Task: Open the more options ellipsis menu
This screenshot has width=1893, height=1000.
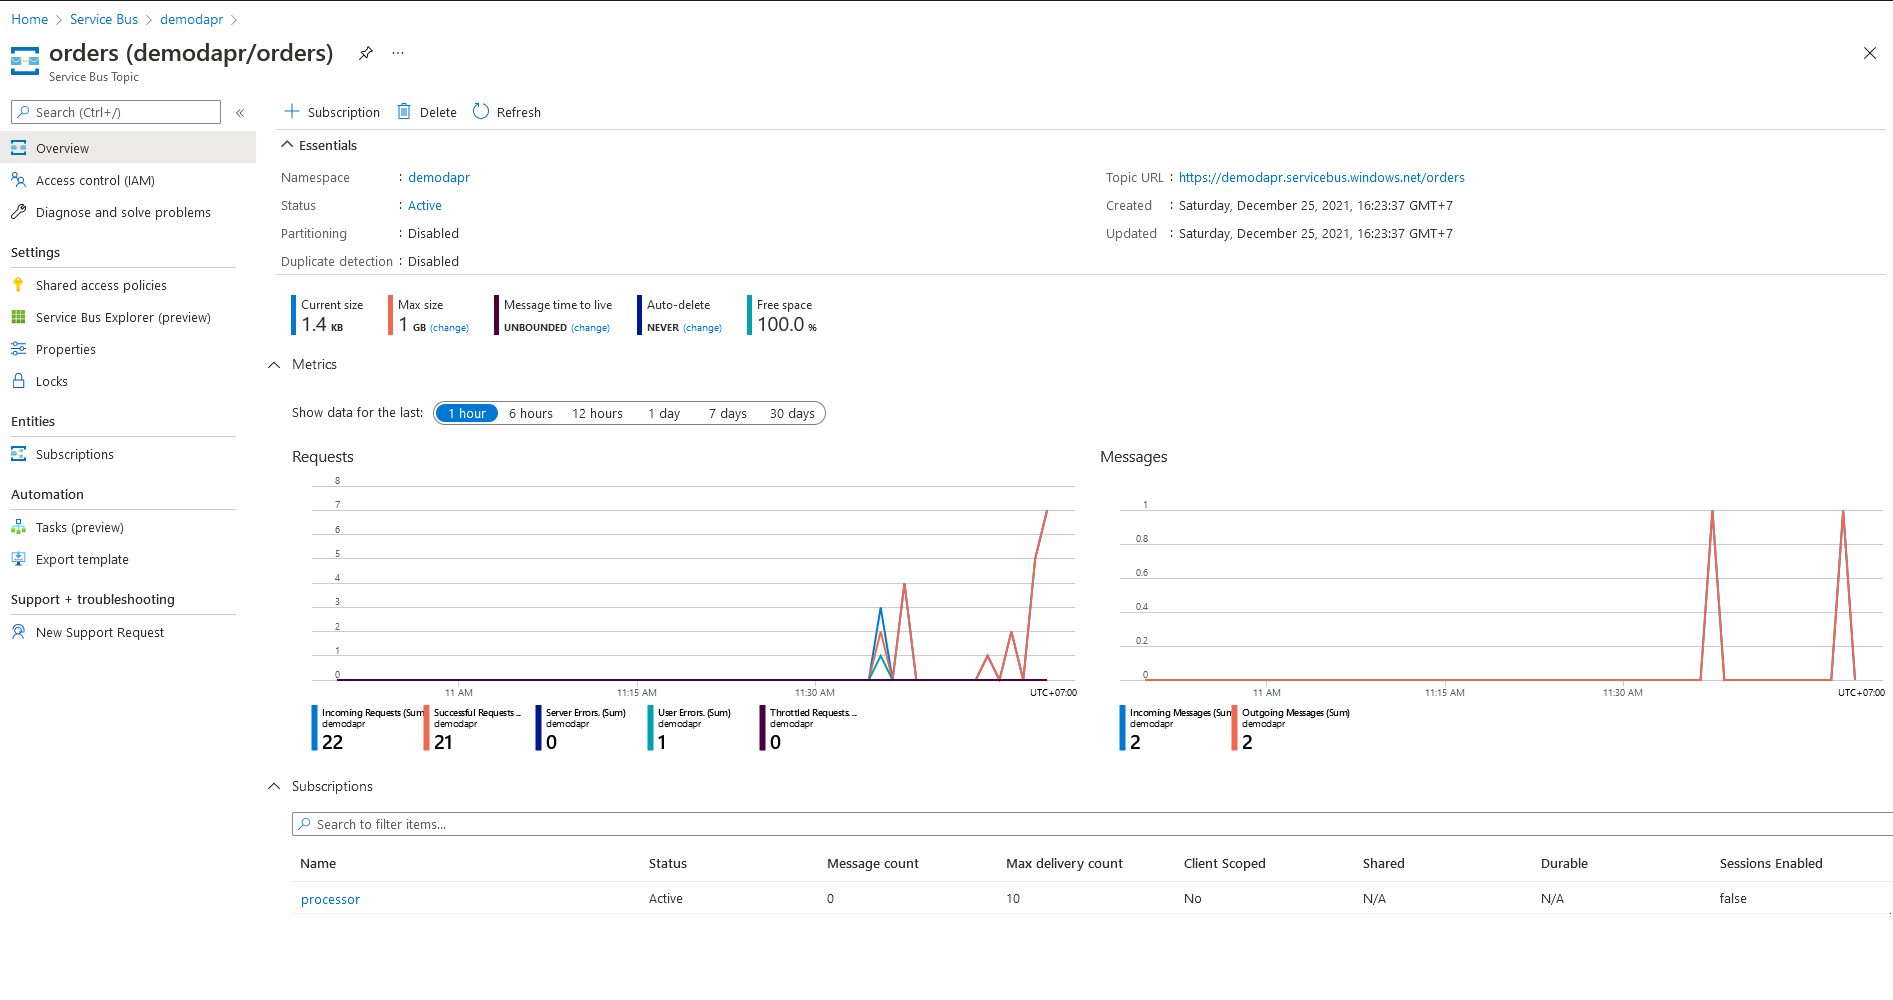Action: tap(398, 53)
